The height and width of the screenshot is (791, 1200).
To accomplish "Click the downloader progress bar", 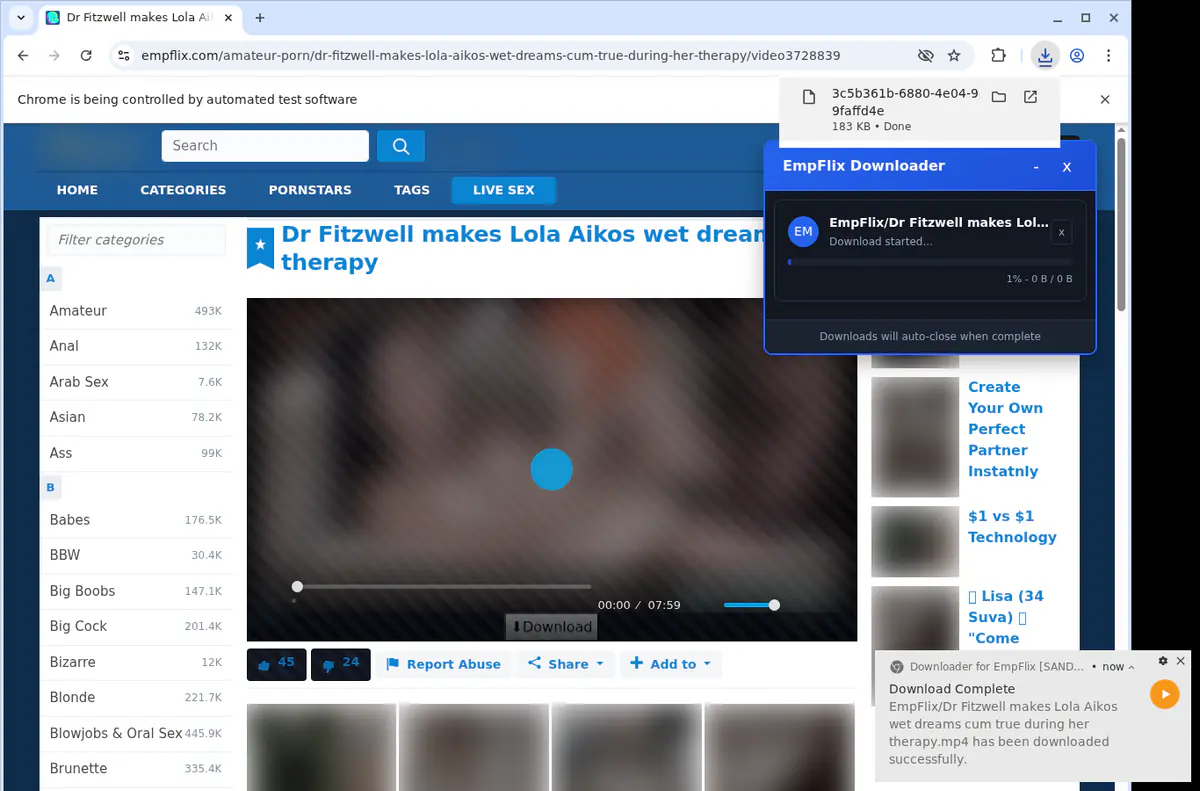I will coord(930,262).
